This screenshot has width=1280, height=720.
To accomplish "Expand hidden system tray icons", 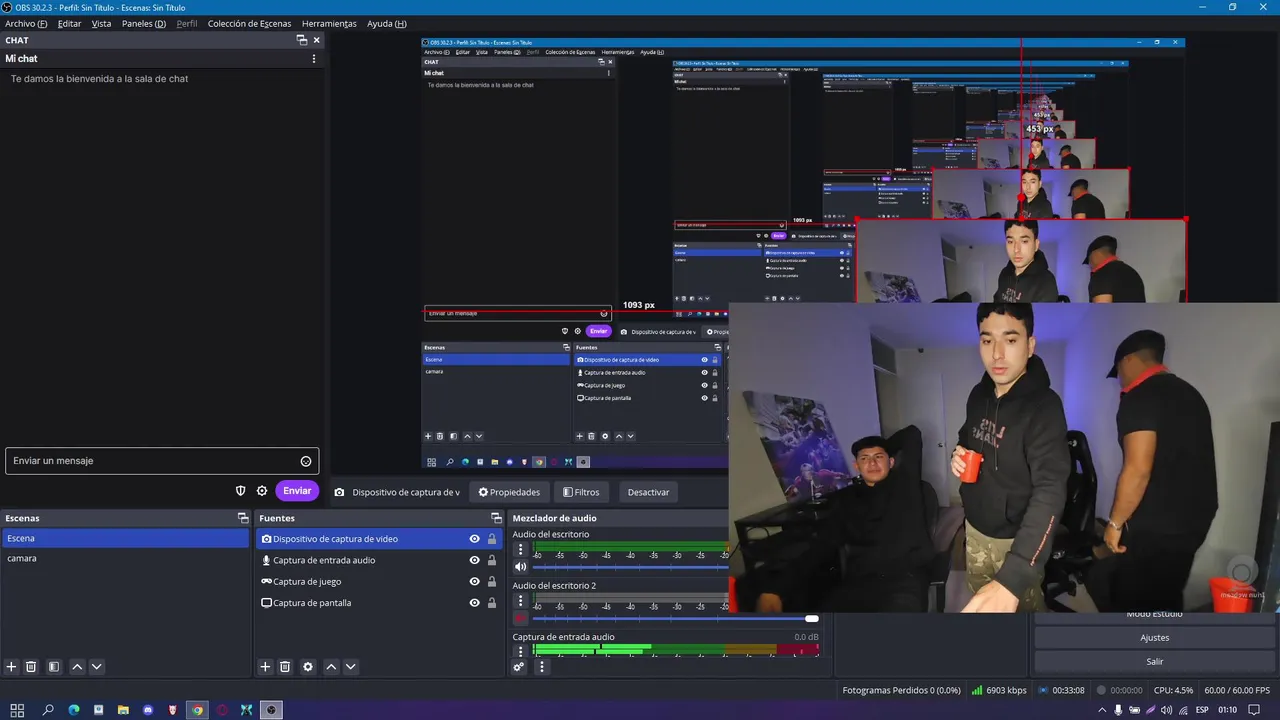I will click(x=1102, y=710).
